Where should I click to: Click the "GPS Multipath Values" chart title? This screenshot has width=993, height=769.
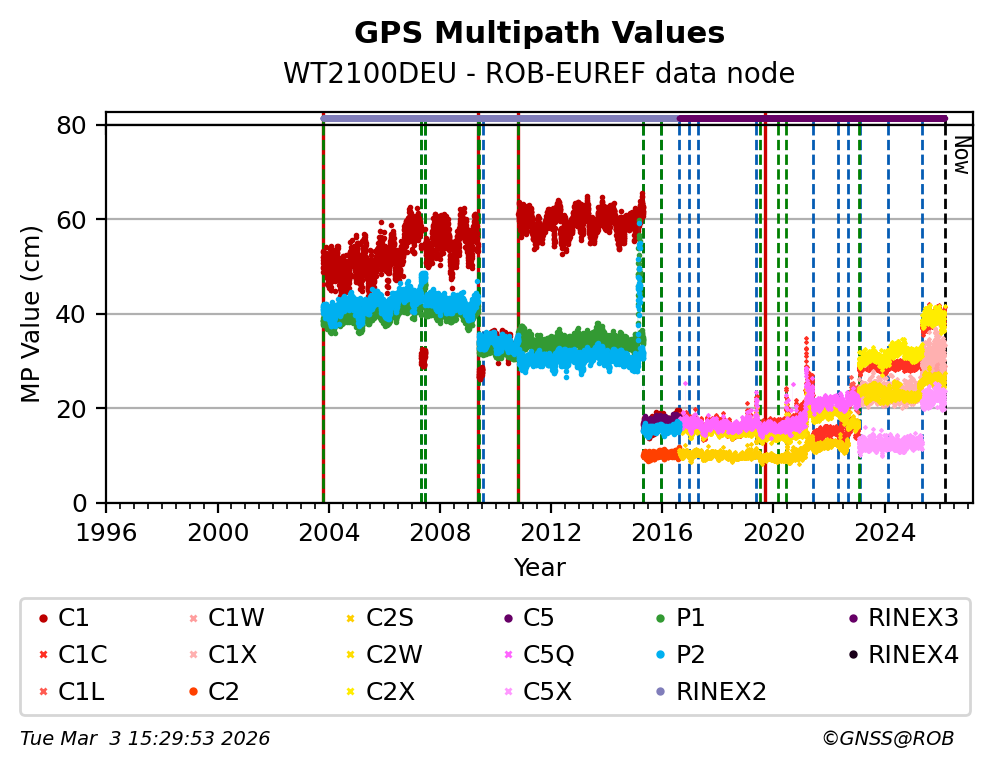[x=539, y=33]
